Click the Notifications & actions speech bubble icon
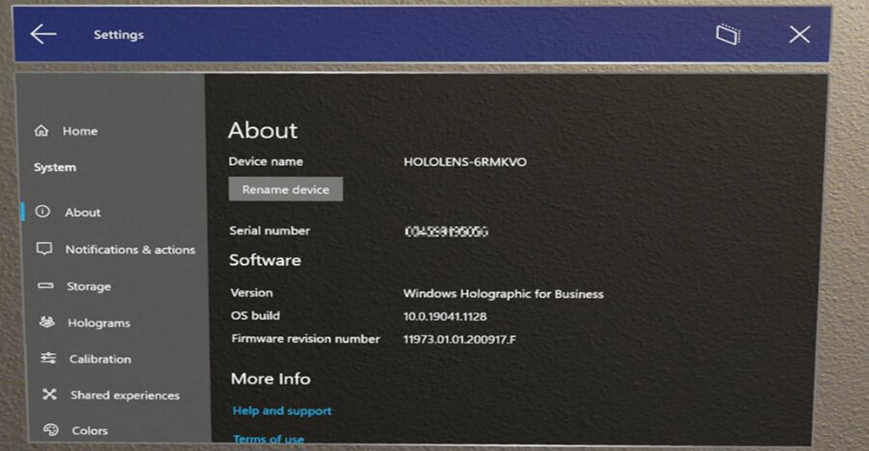 (44, 249)
